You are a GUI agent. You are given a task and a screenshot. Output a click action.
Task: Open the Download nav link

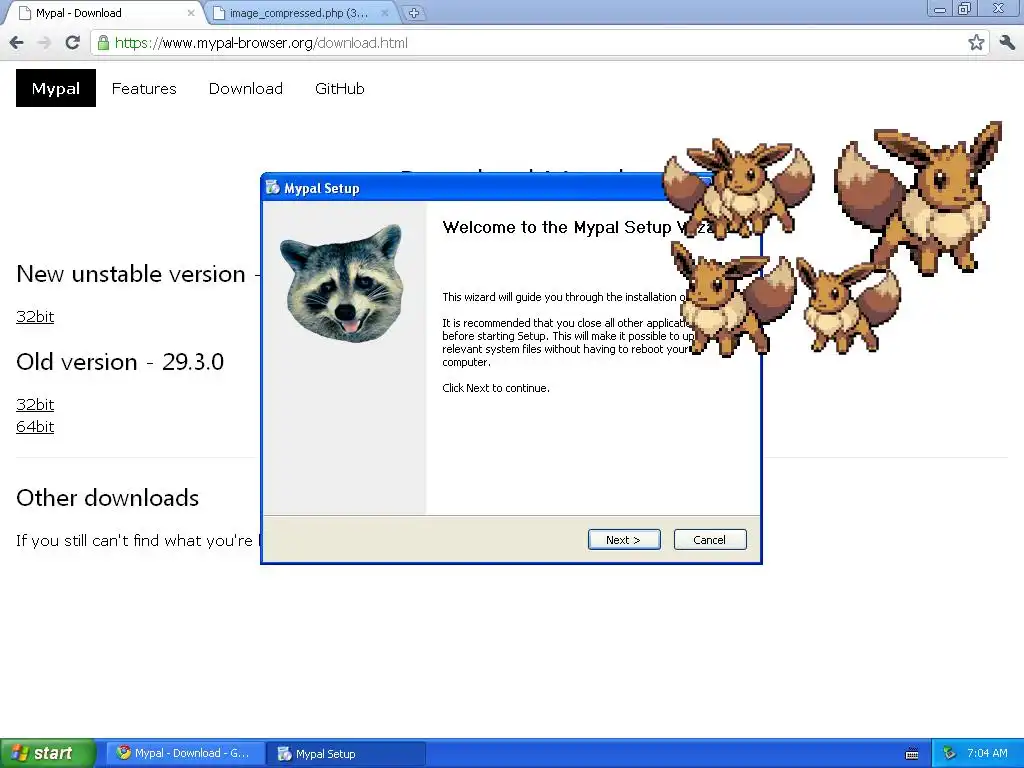[x=246, y=89]
